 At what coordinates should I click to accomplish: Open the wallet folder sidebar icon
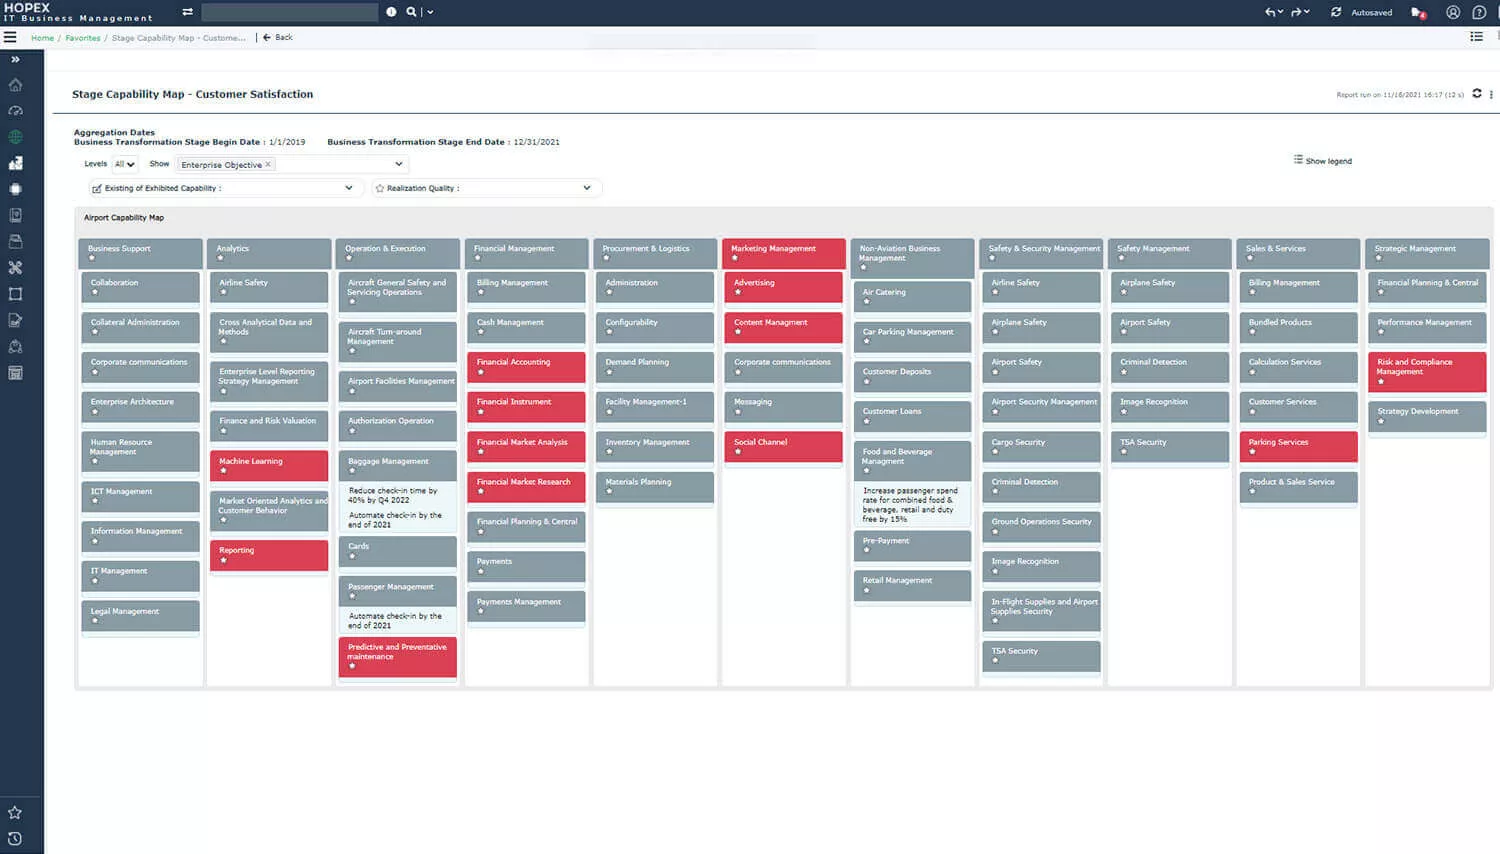15,241
